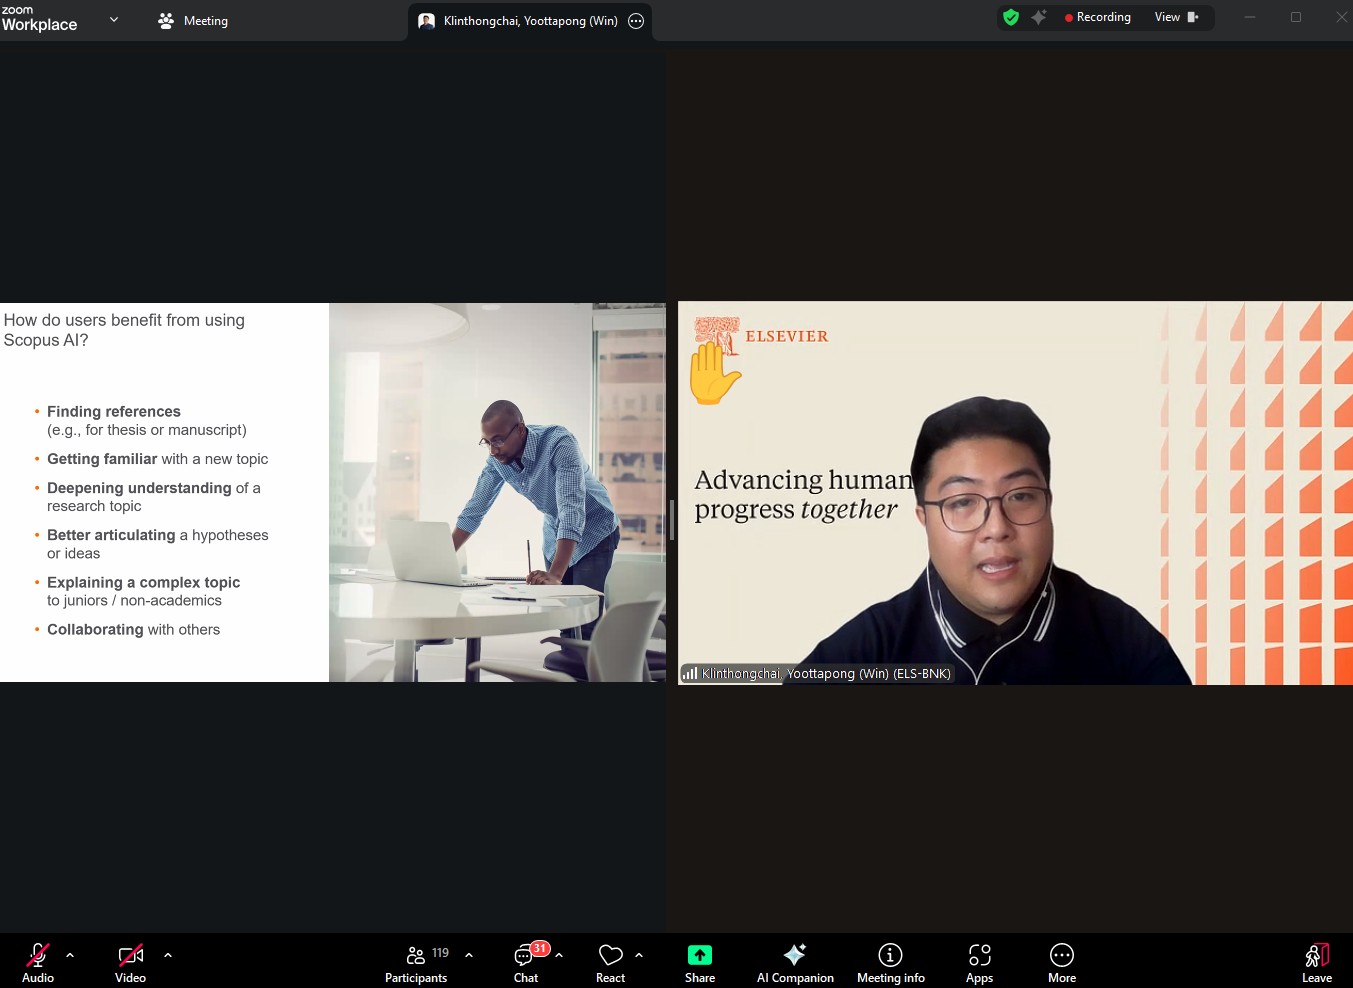
Task: Unmute the microphone with the Audio button
Action: point(38,963)
